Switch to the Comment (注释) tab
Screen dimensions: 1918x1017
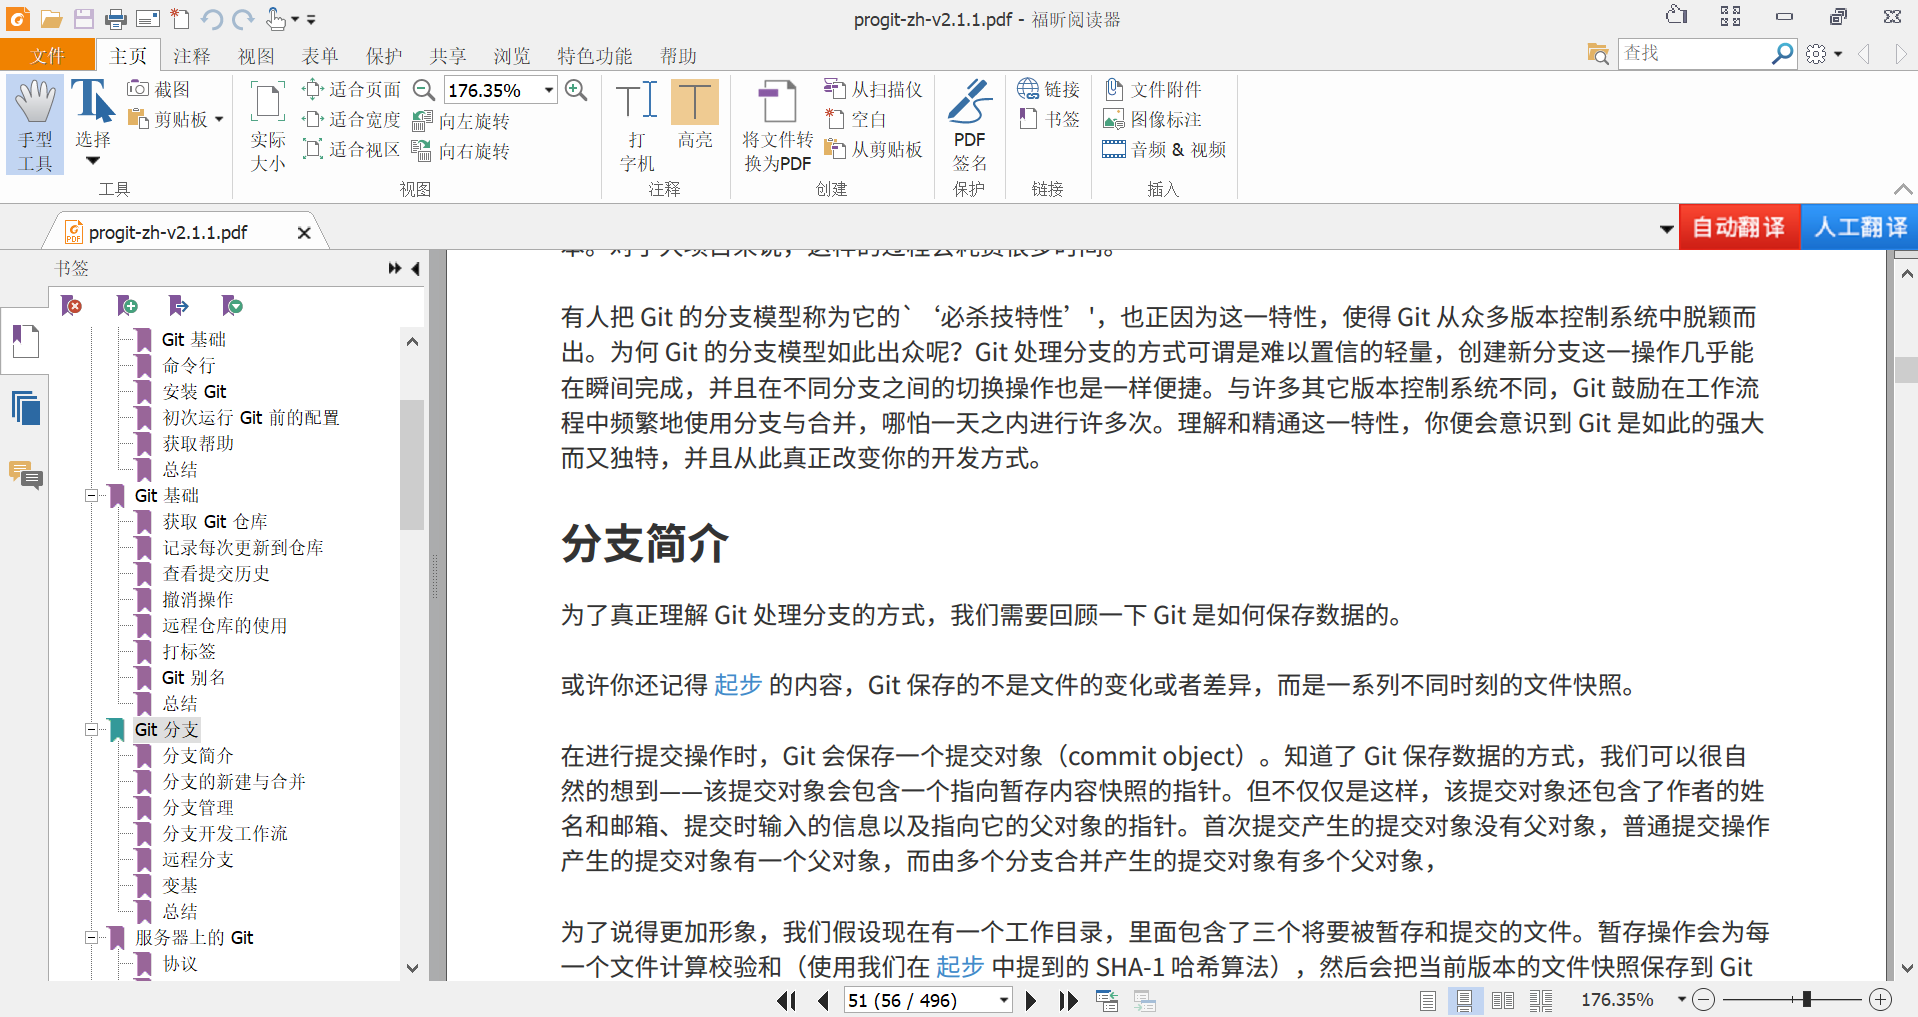click(191, 56)
